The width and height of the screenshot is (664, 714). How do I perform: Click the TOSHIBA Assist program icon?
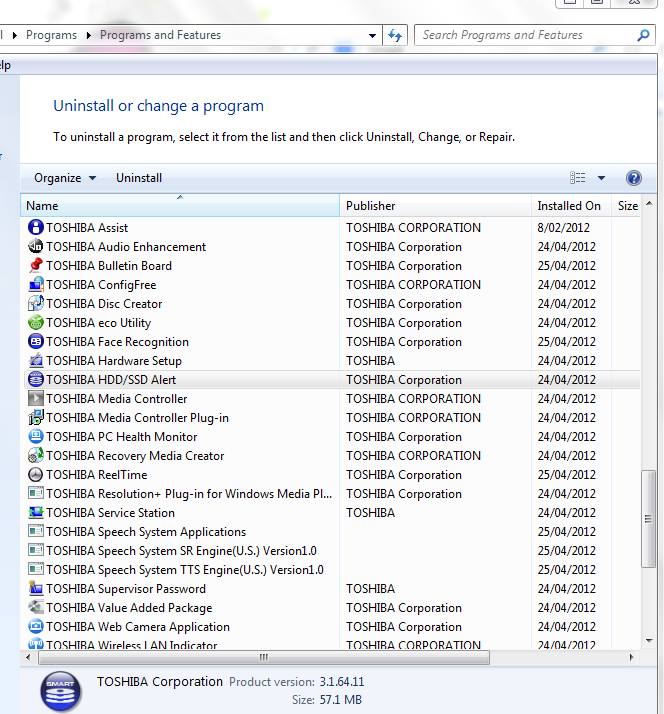point(36,228)
